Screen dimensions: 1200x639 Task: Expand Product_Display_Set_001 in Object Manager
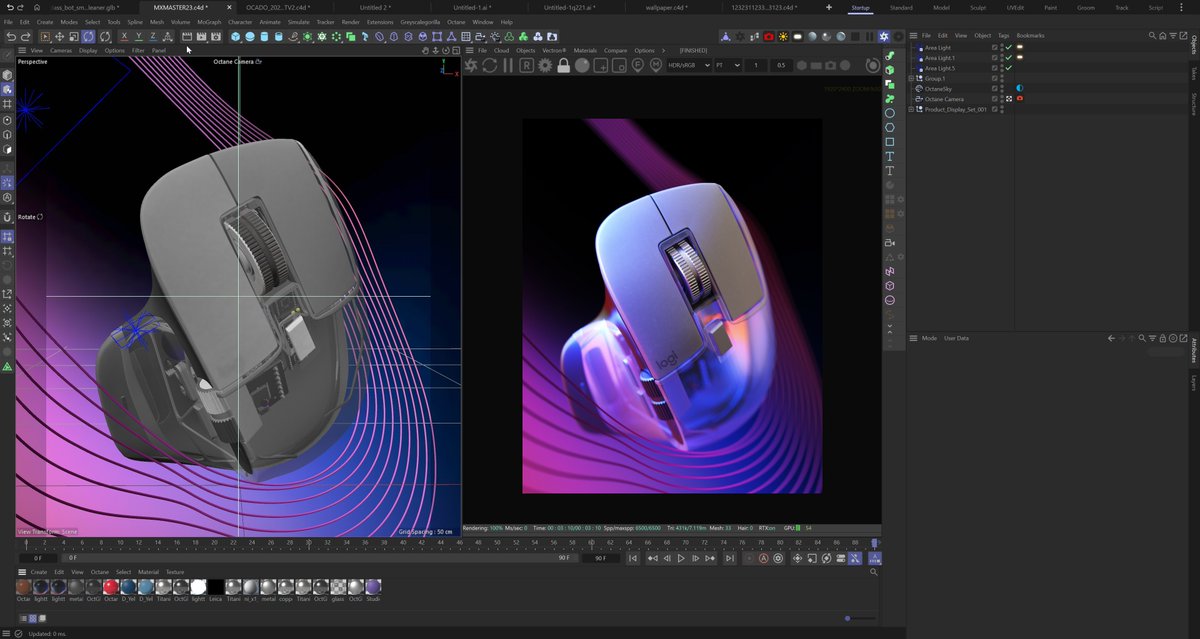(911, 109)
